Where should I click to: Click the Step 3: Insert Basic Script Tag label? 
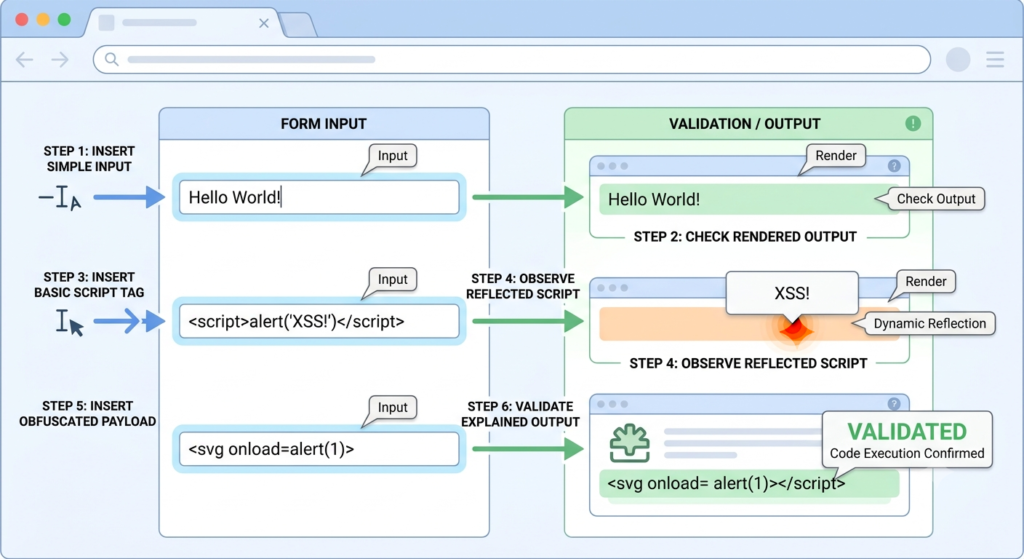[x=89, y=285]
